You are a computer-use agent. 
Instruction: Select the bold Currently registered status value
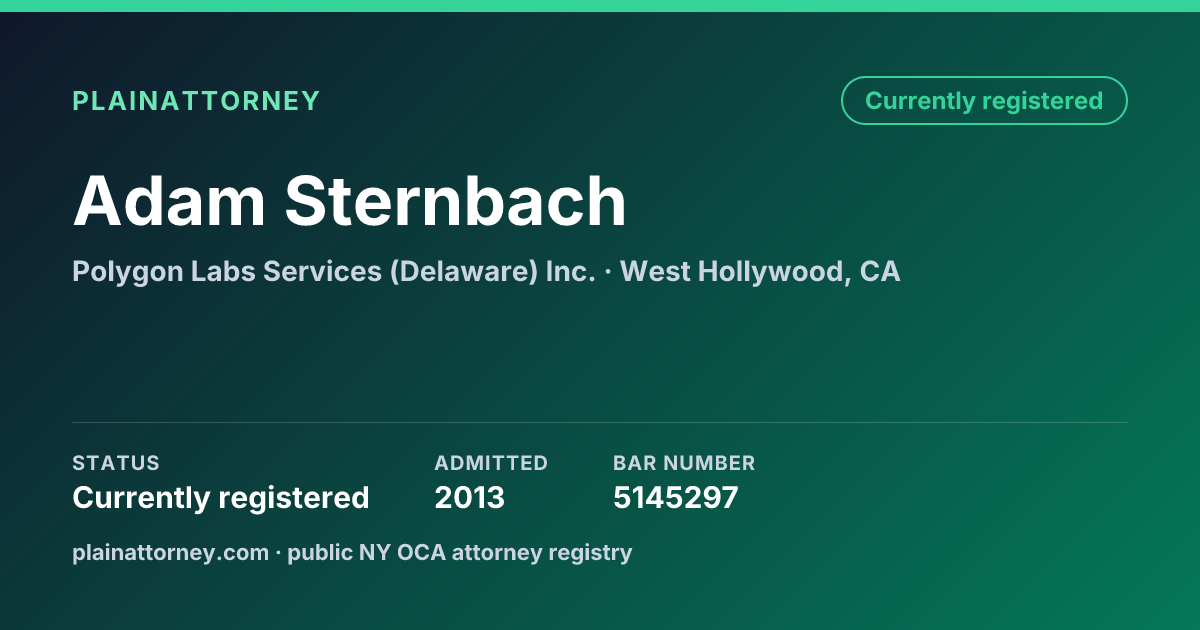tap(221, 497)
